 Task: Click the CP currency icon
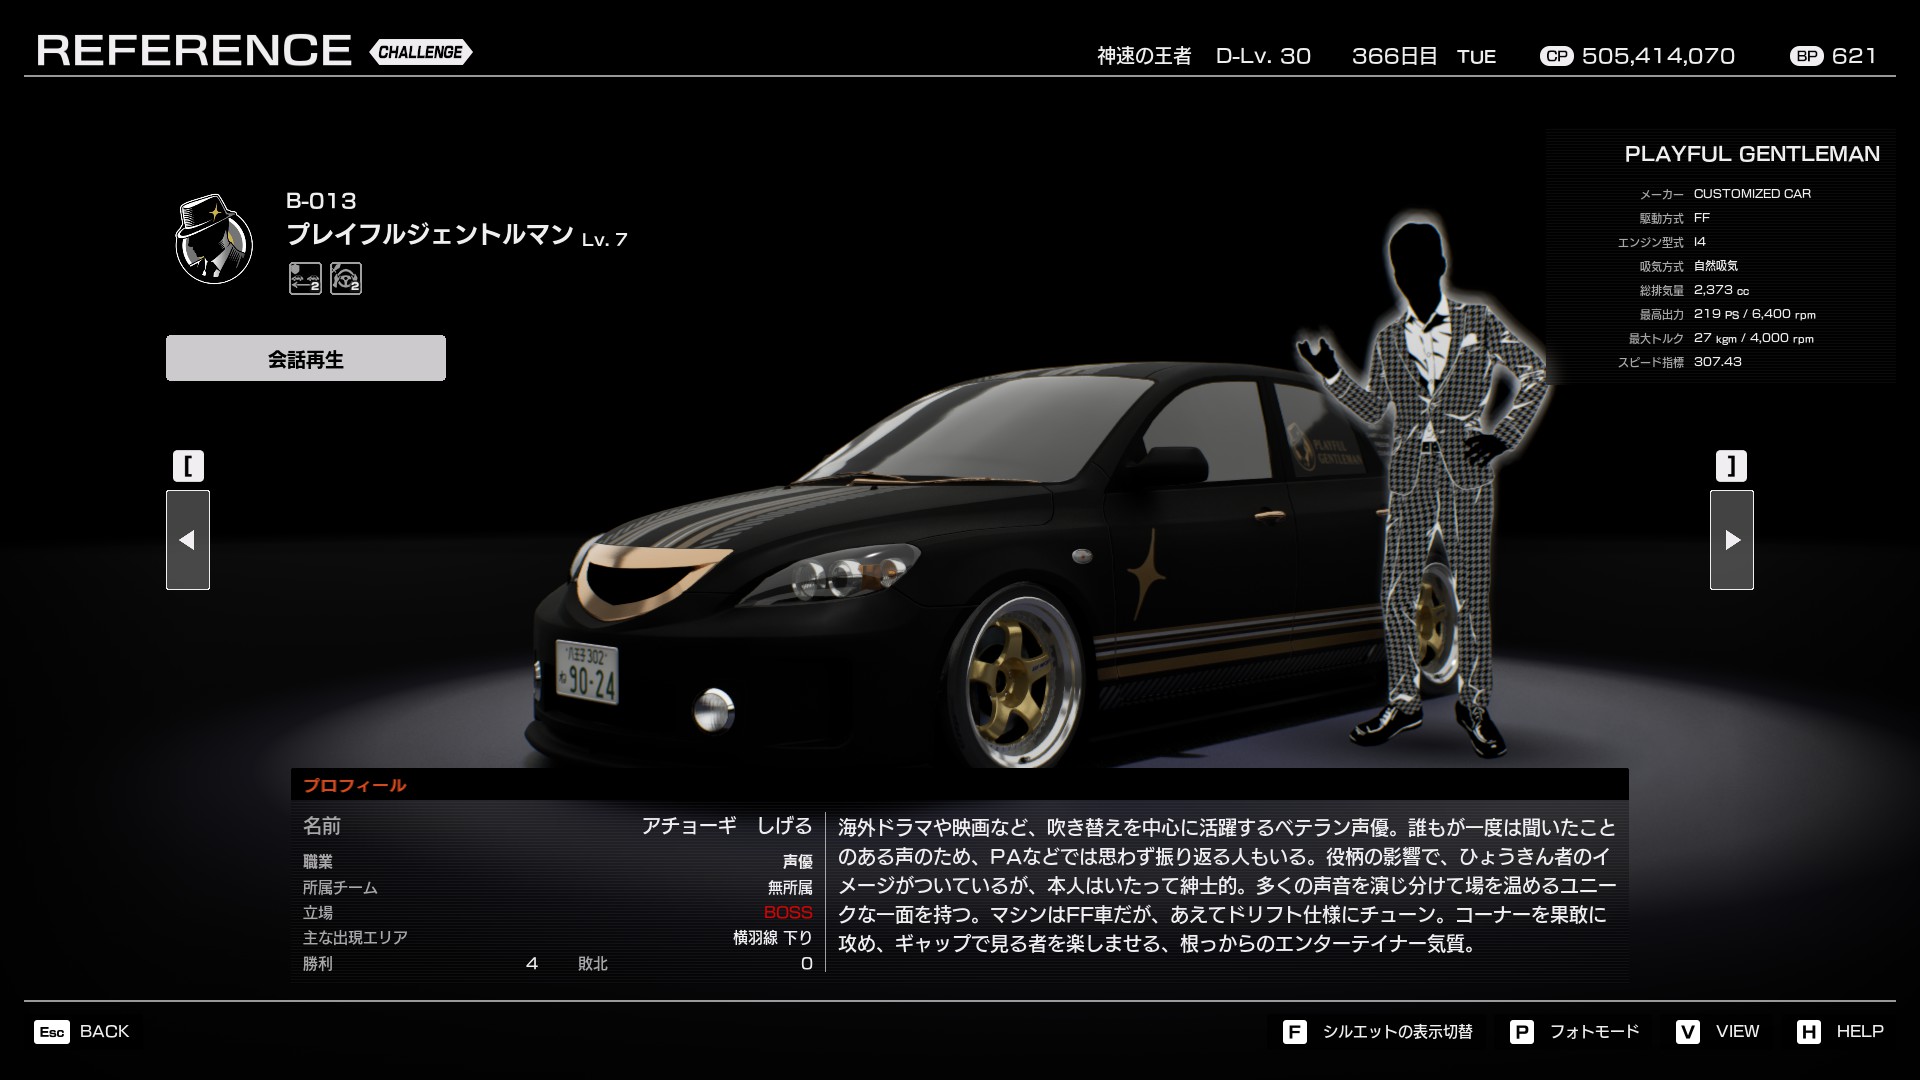coord(1556,56)
